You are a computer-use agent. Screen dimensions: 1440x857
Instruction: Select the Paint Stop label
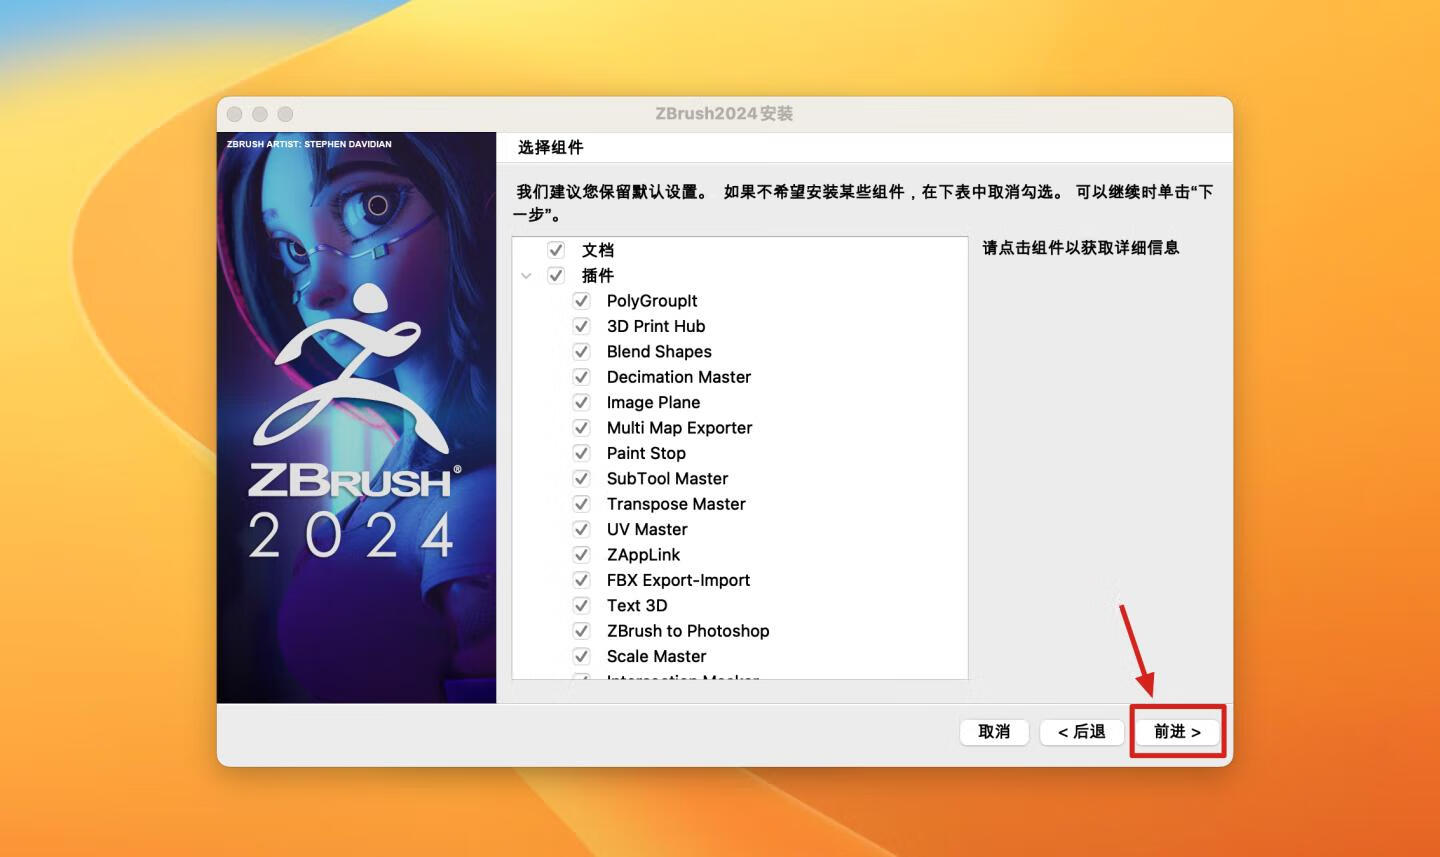pyautogui.click(x=646, y=453)
